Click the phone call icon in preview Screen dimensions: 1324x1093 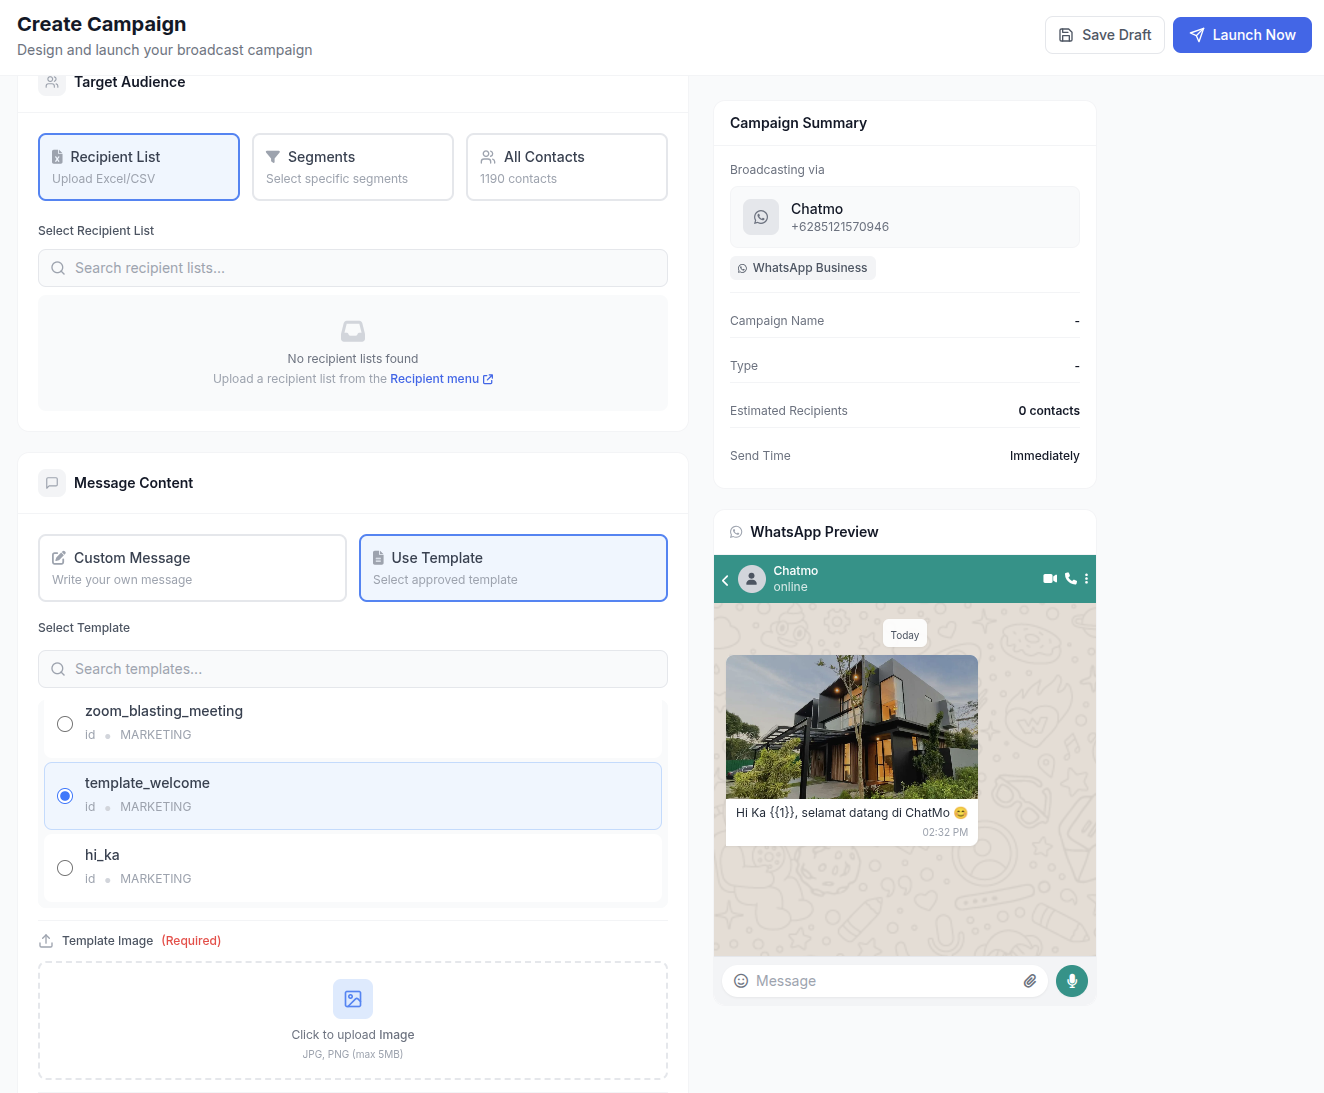point(1071,579)
